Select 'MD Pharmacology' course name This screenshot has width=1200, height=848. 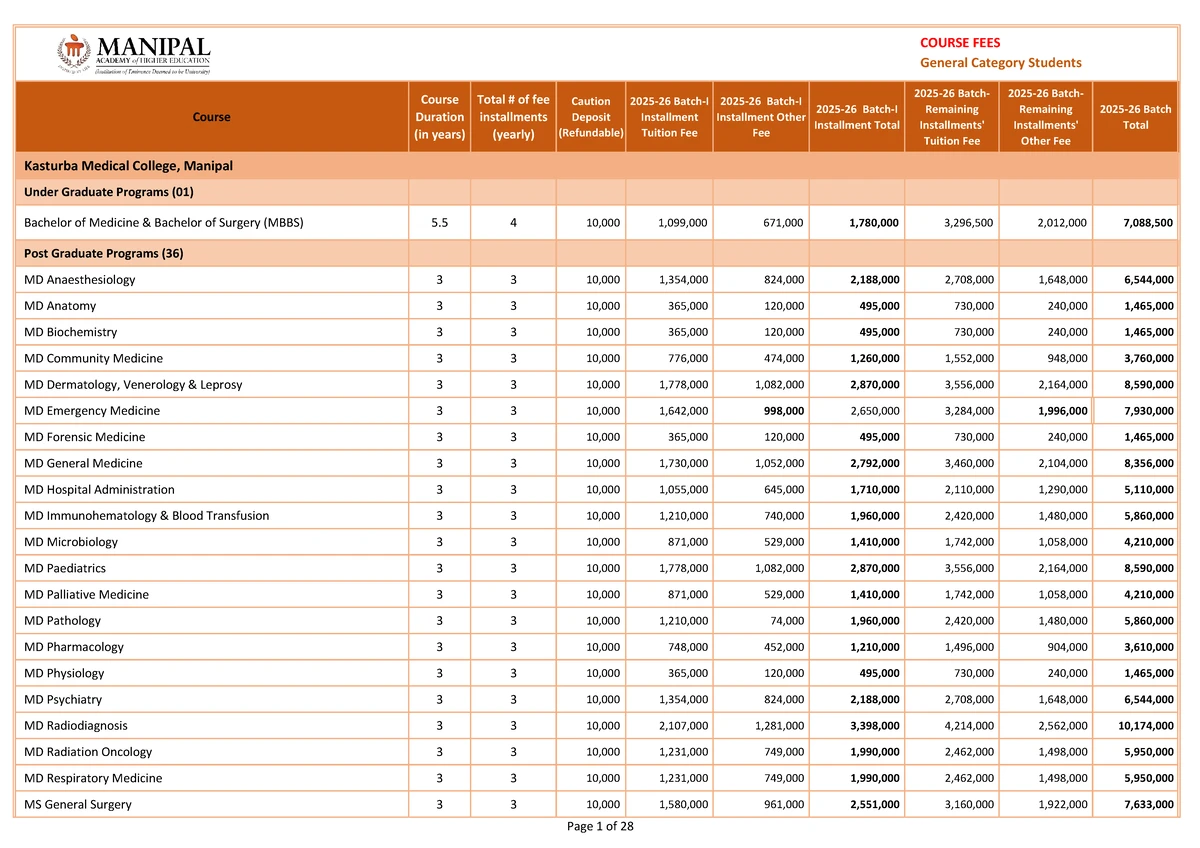[x=74, y=647]
